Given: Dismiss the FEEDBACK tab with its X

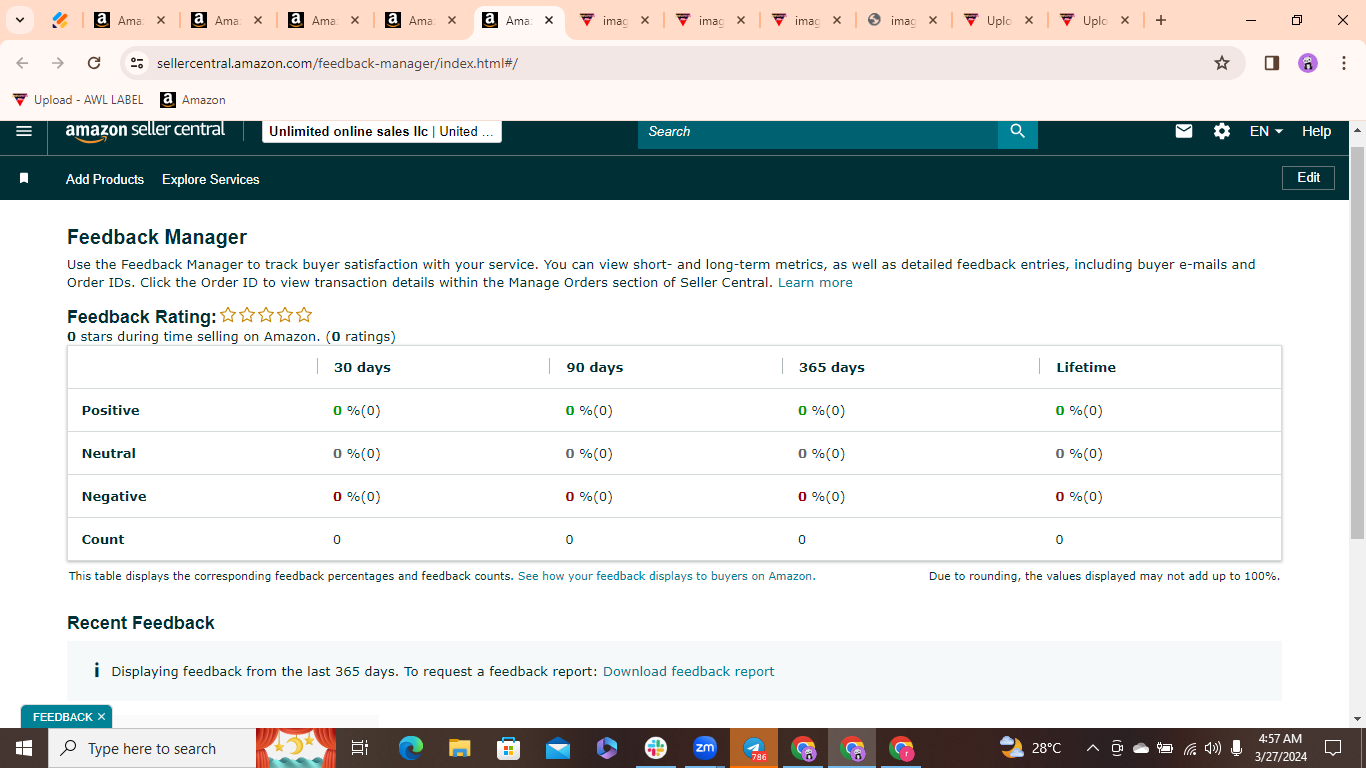Looking at the screenshot, I should click(101, 717).
